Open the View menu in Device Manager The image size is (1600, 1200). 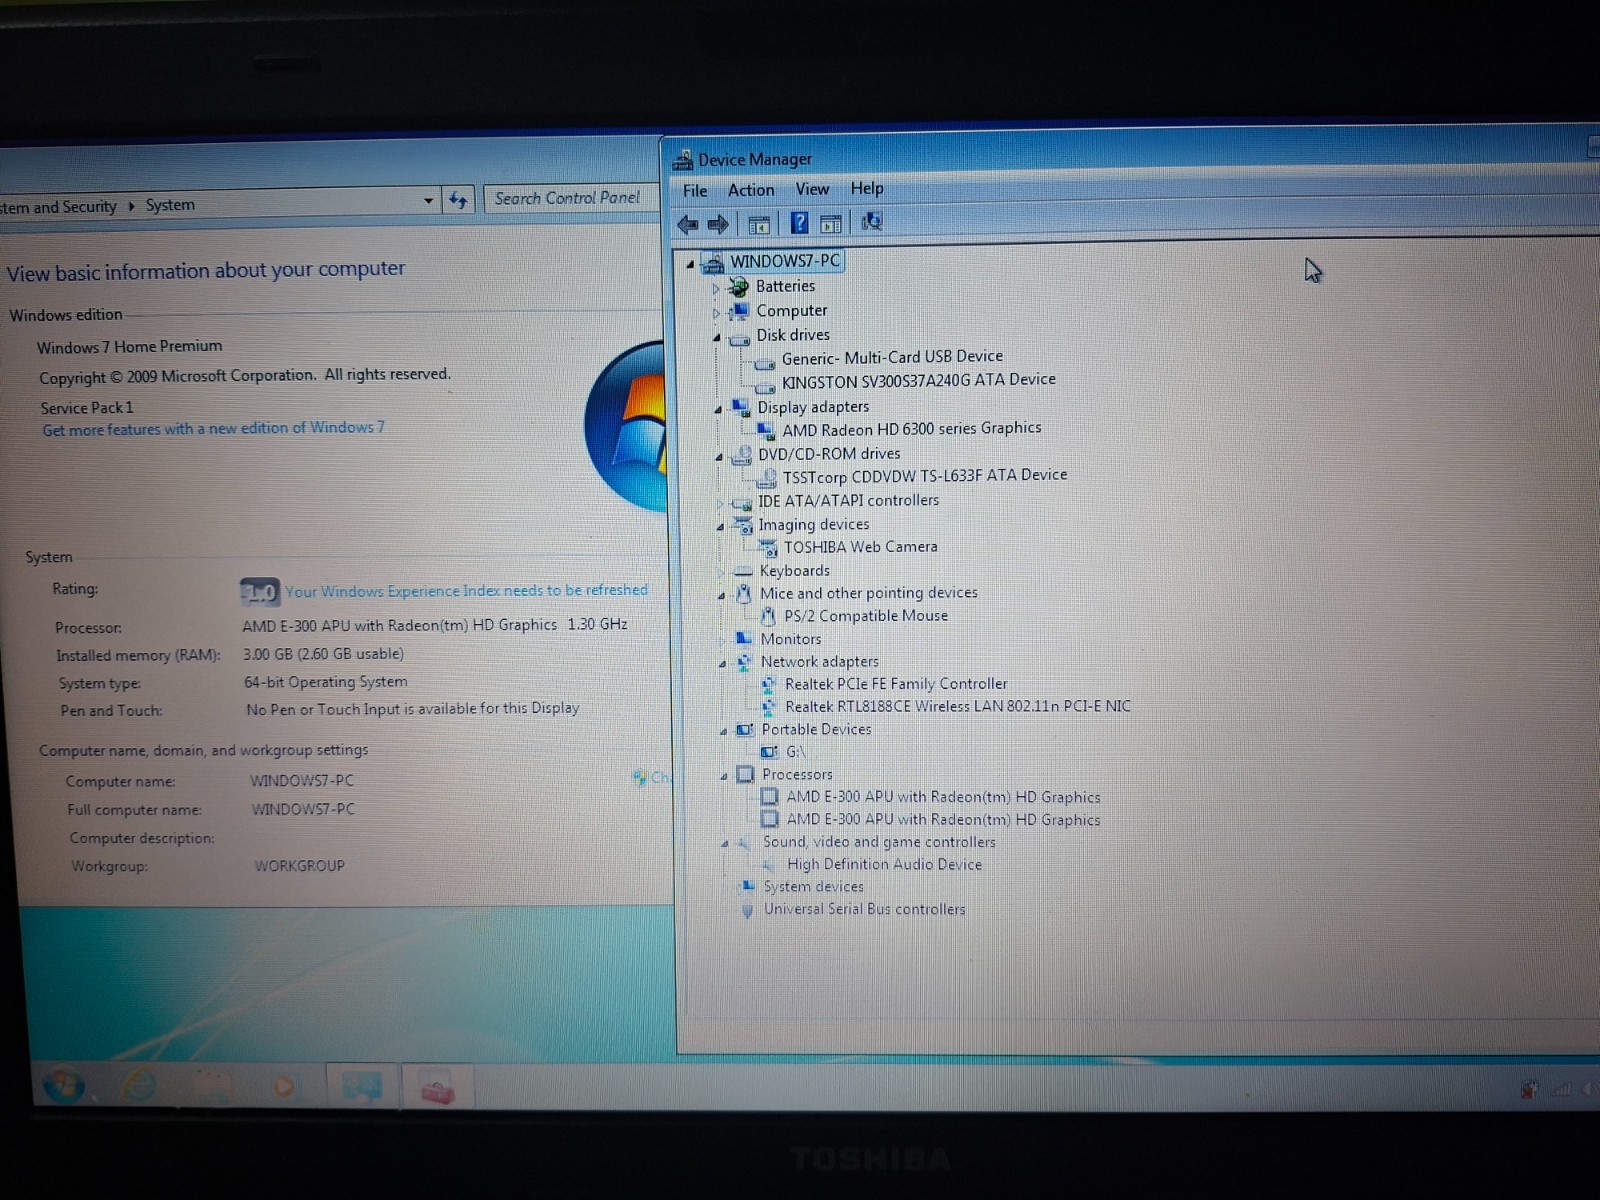point(812,189)
